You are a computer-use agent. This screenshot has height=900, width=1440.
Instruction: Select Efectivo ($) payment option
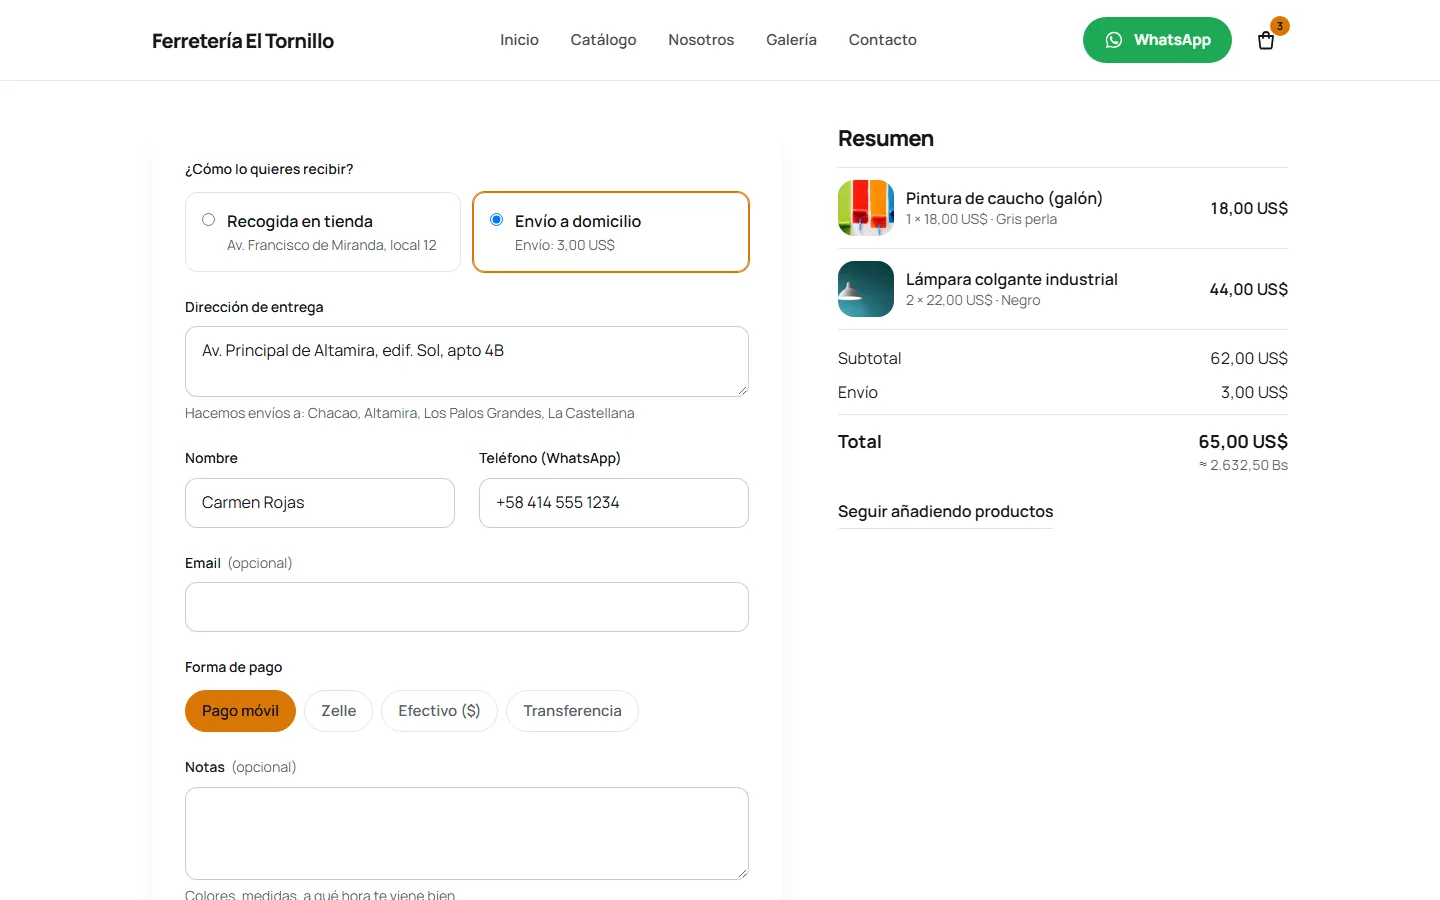[x=439, y=711]
